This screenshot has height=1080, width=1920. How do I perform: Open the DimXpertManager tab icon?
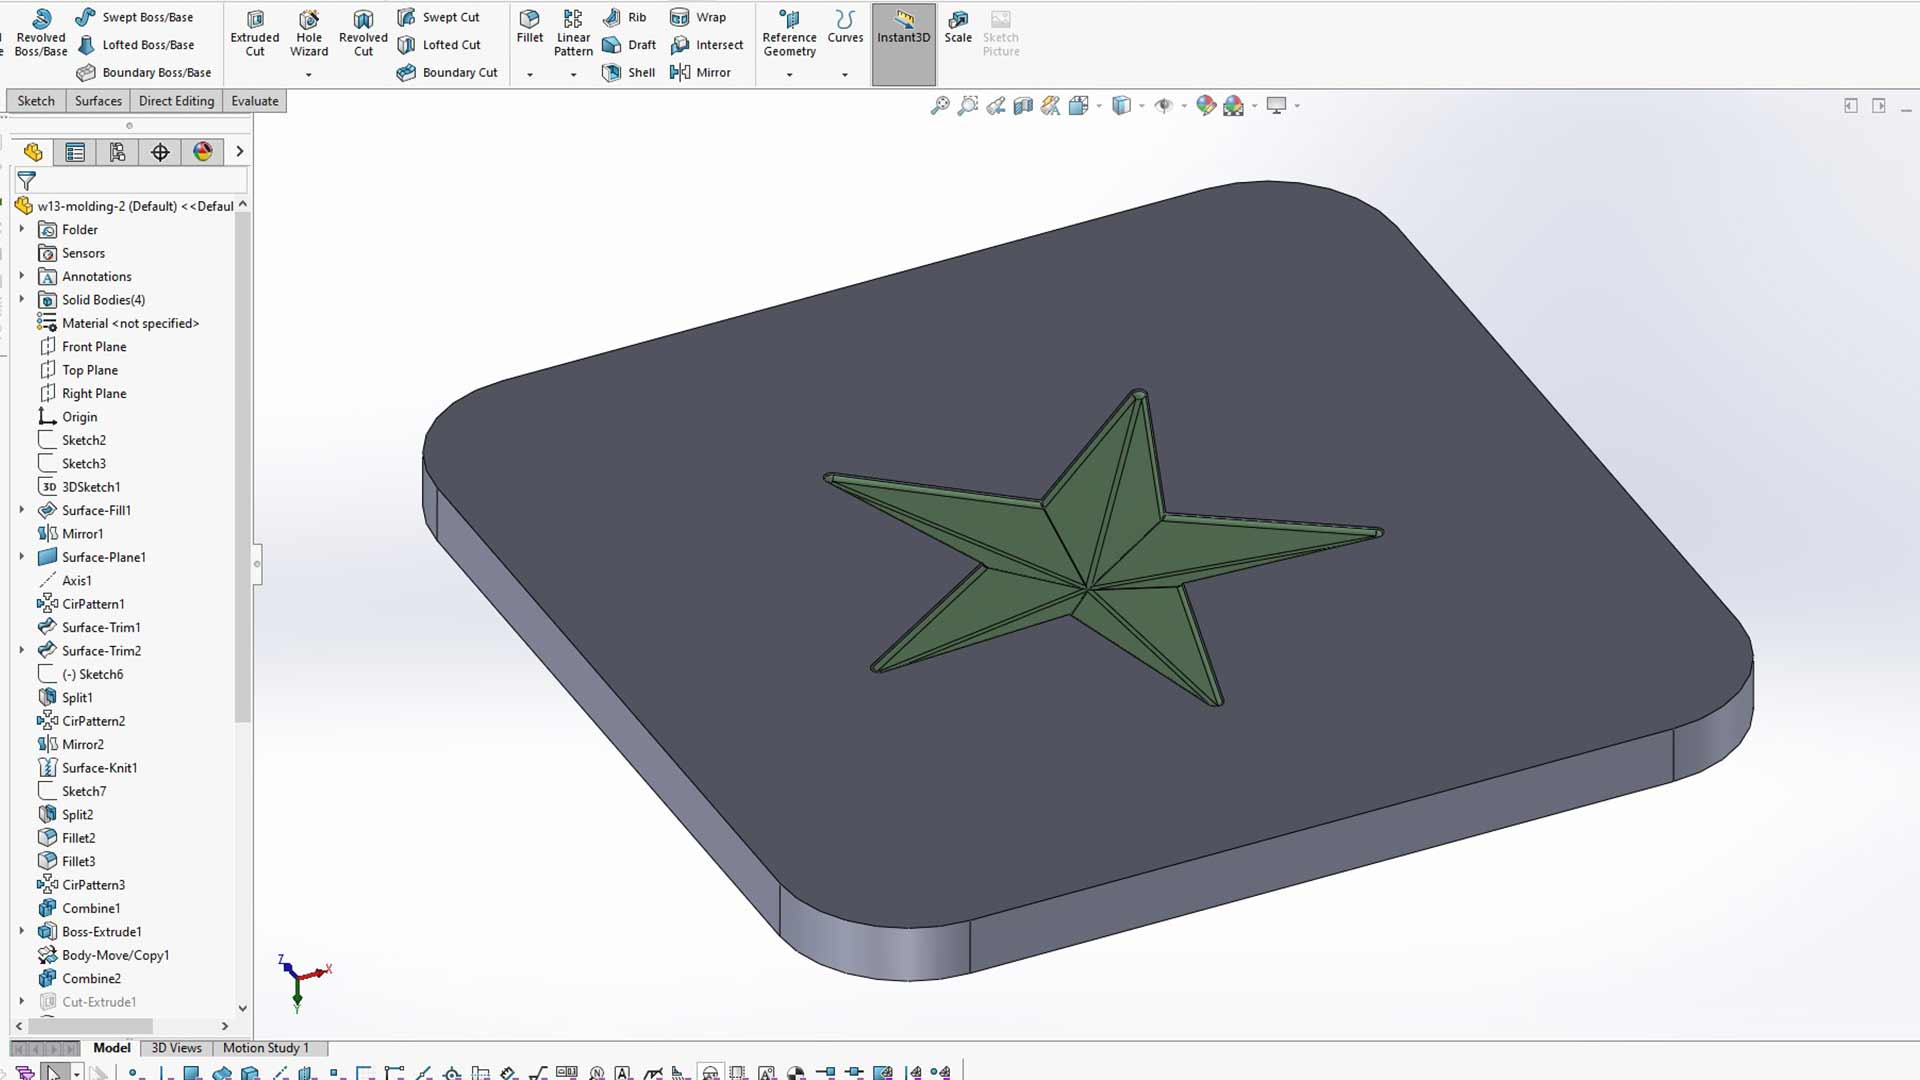(160, 152)
